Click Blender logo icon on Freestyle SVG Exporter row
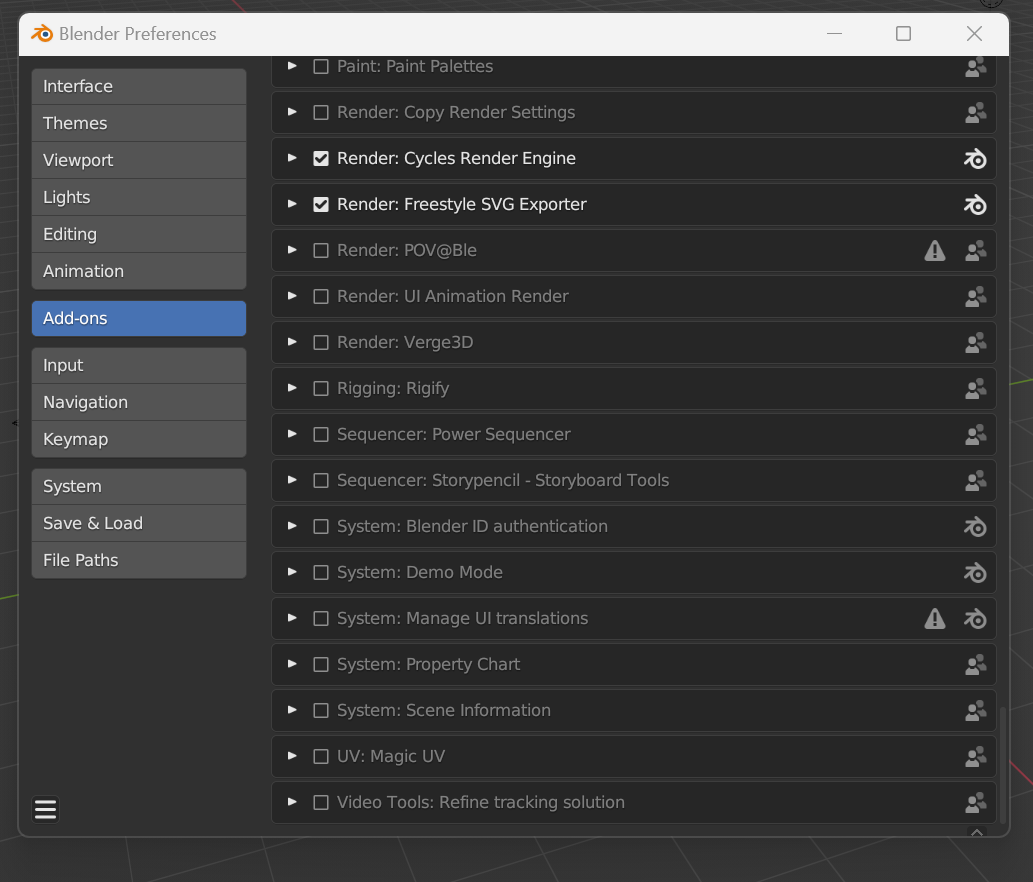 976,205
